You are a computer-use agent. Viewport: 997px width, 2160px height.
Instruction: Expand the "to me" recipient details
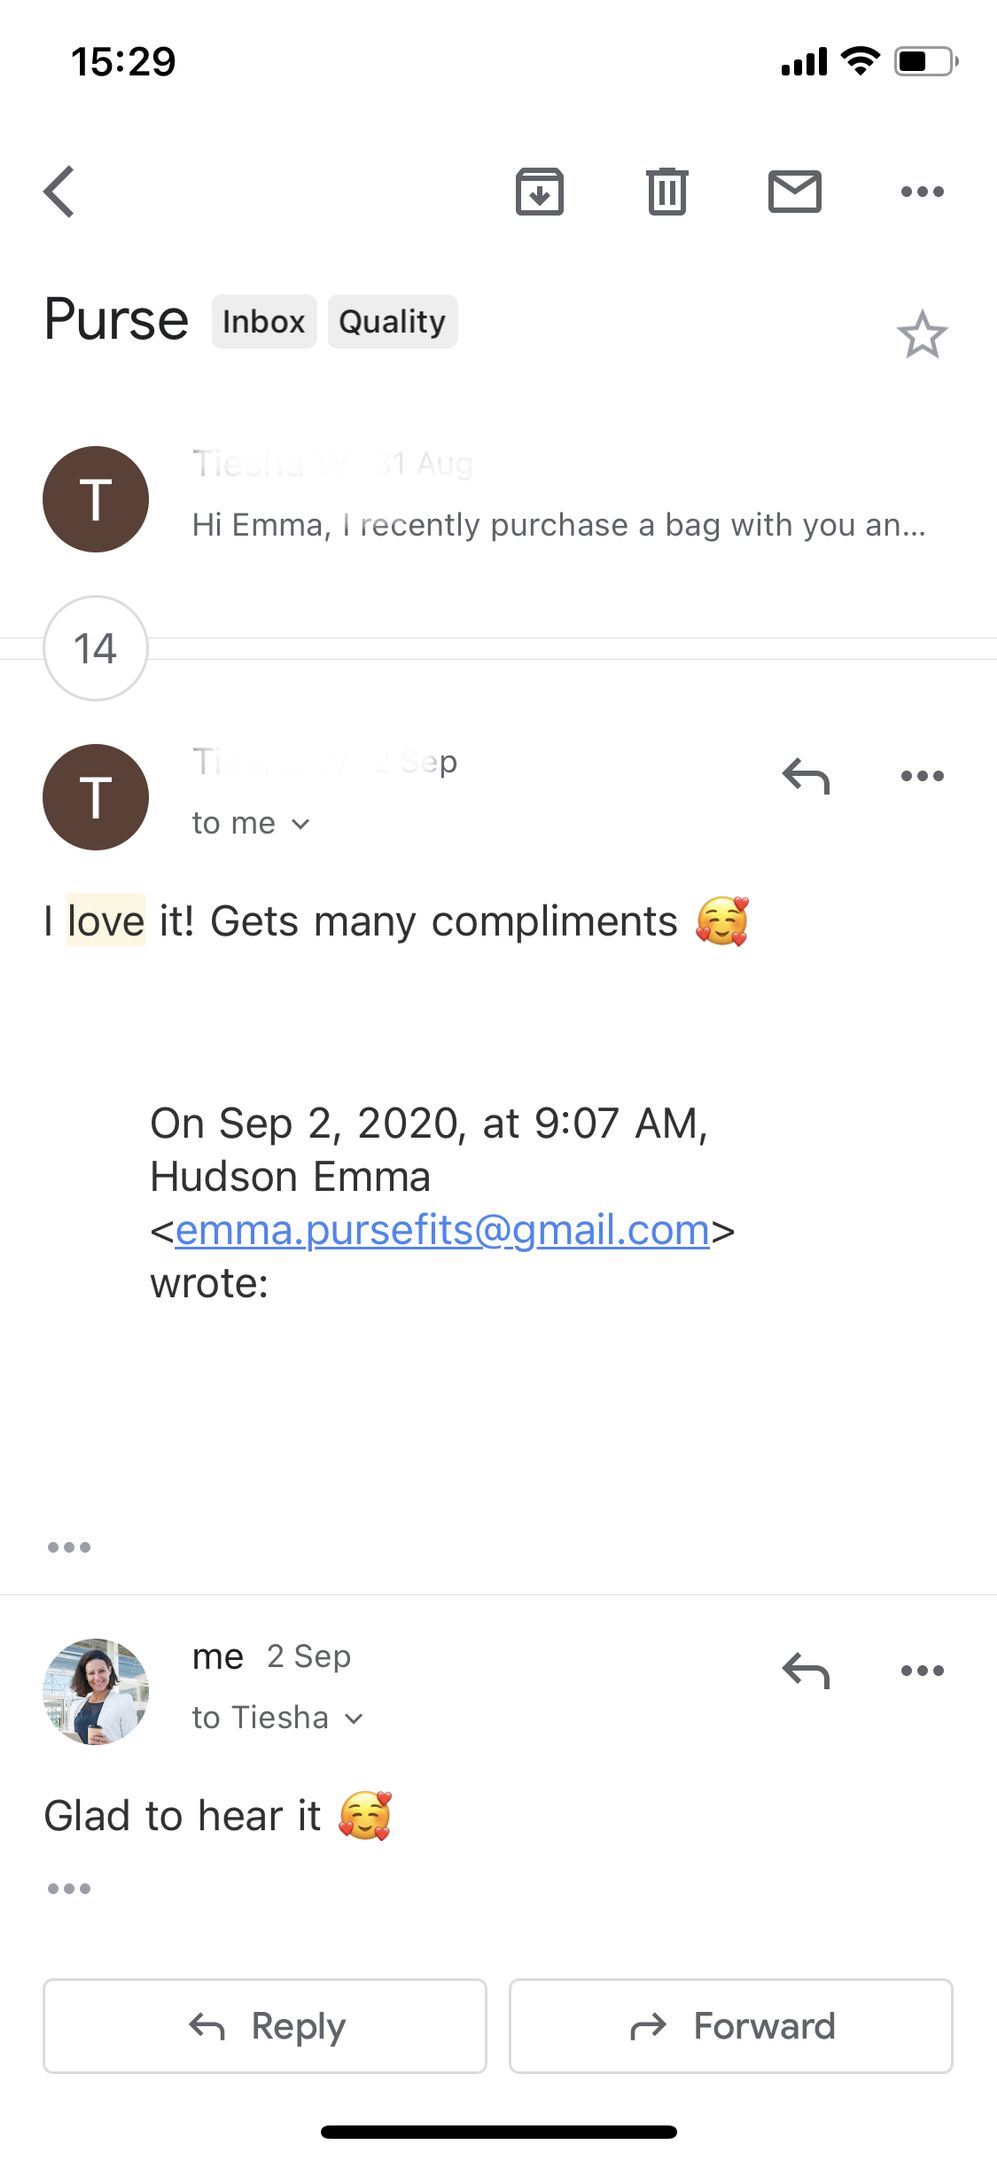click(251, 823)
